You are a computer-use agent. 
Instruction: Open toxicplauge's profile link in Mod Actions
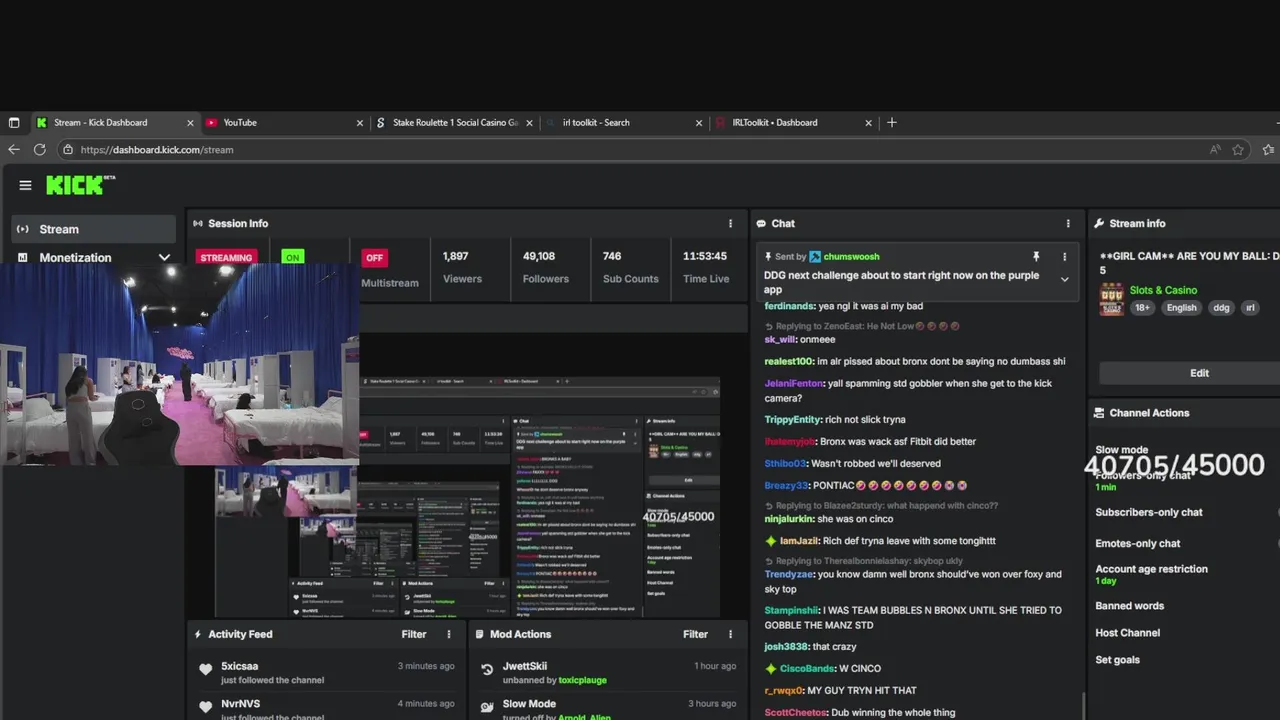coord(582,680)
